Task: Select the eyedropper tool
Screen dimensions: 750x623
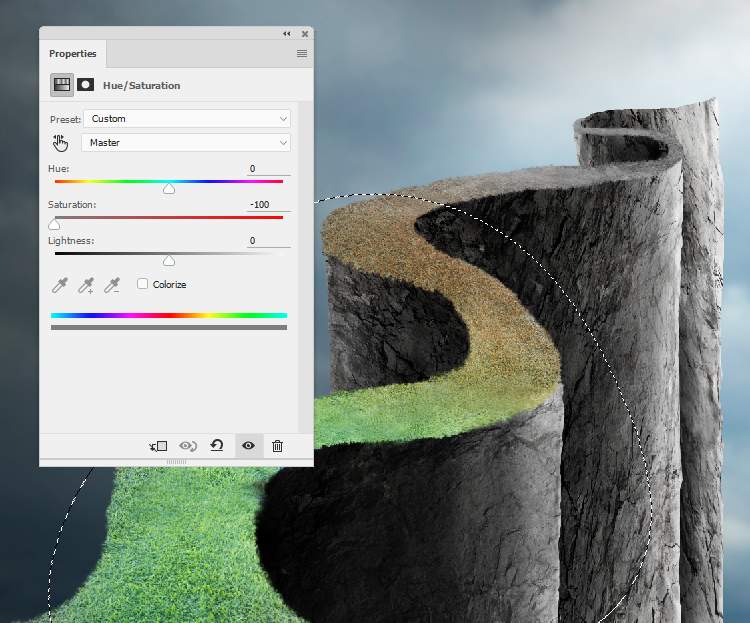Action: [60, 285]
